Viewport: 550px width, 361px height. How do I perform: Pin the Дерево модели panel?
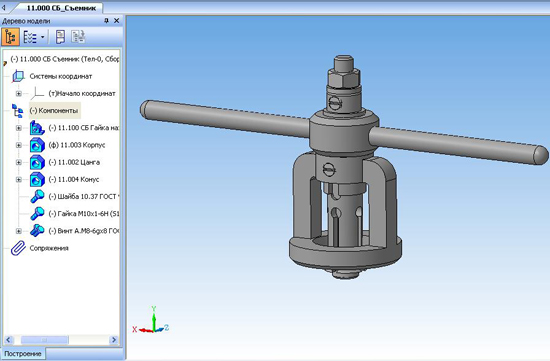106,21
